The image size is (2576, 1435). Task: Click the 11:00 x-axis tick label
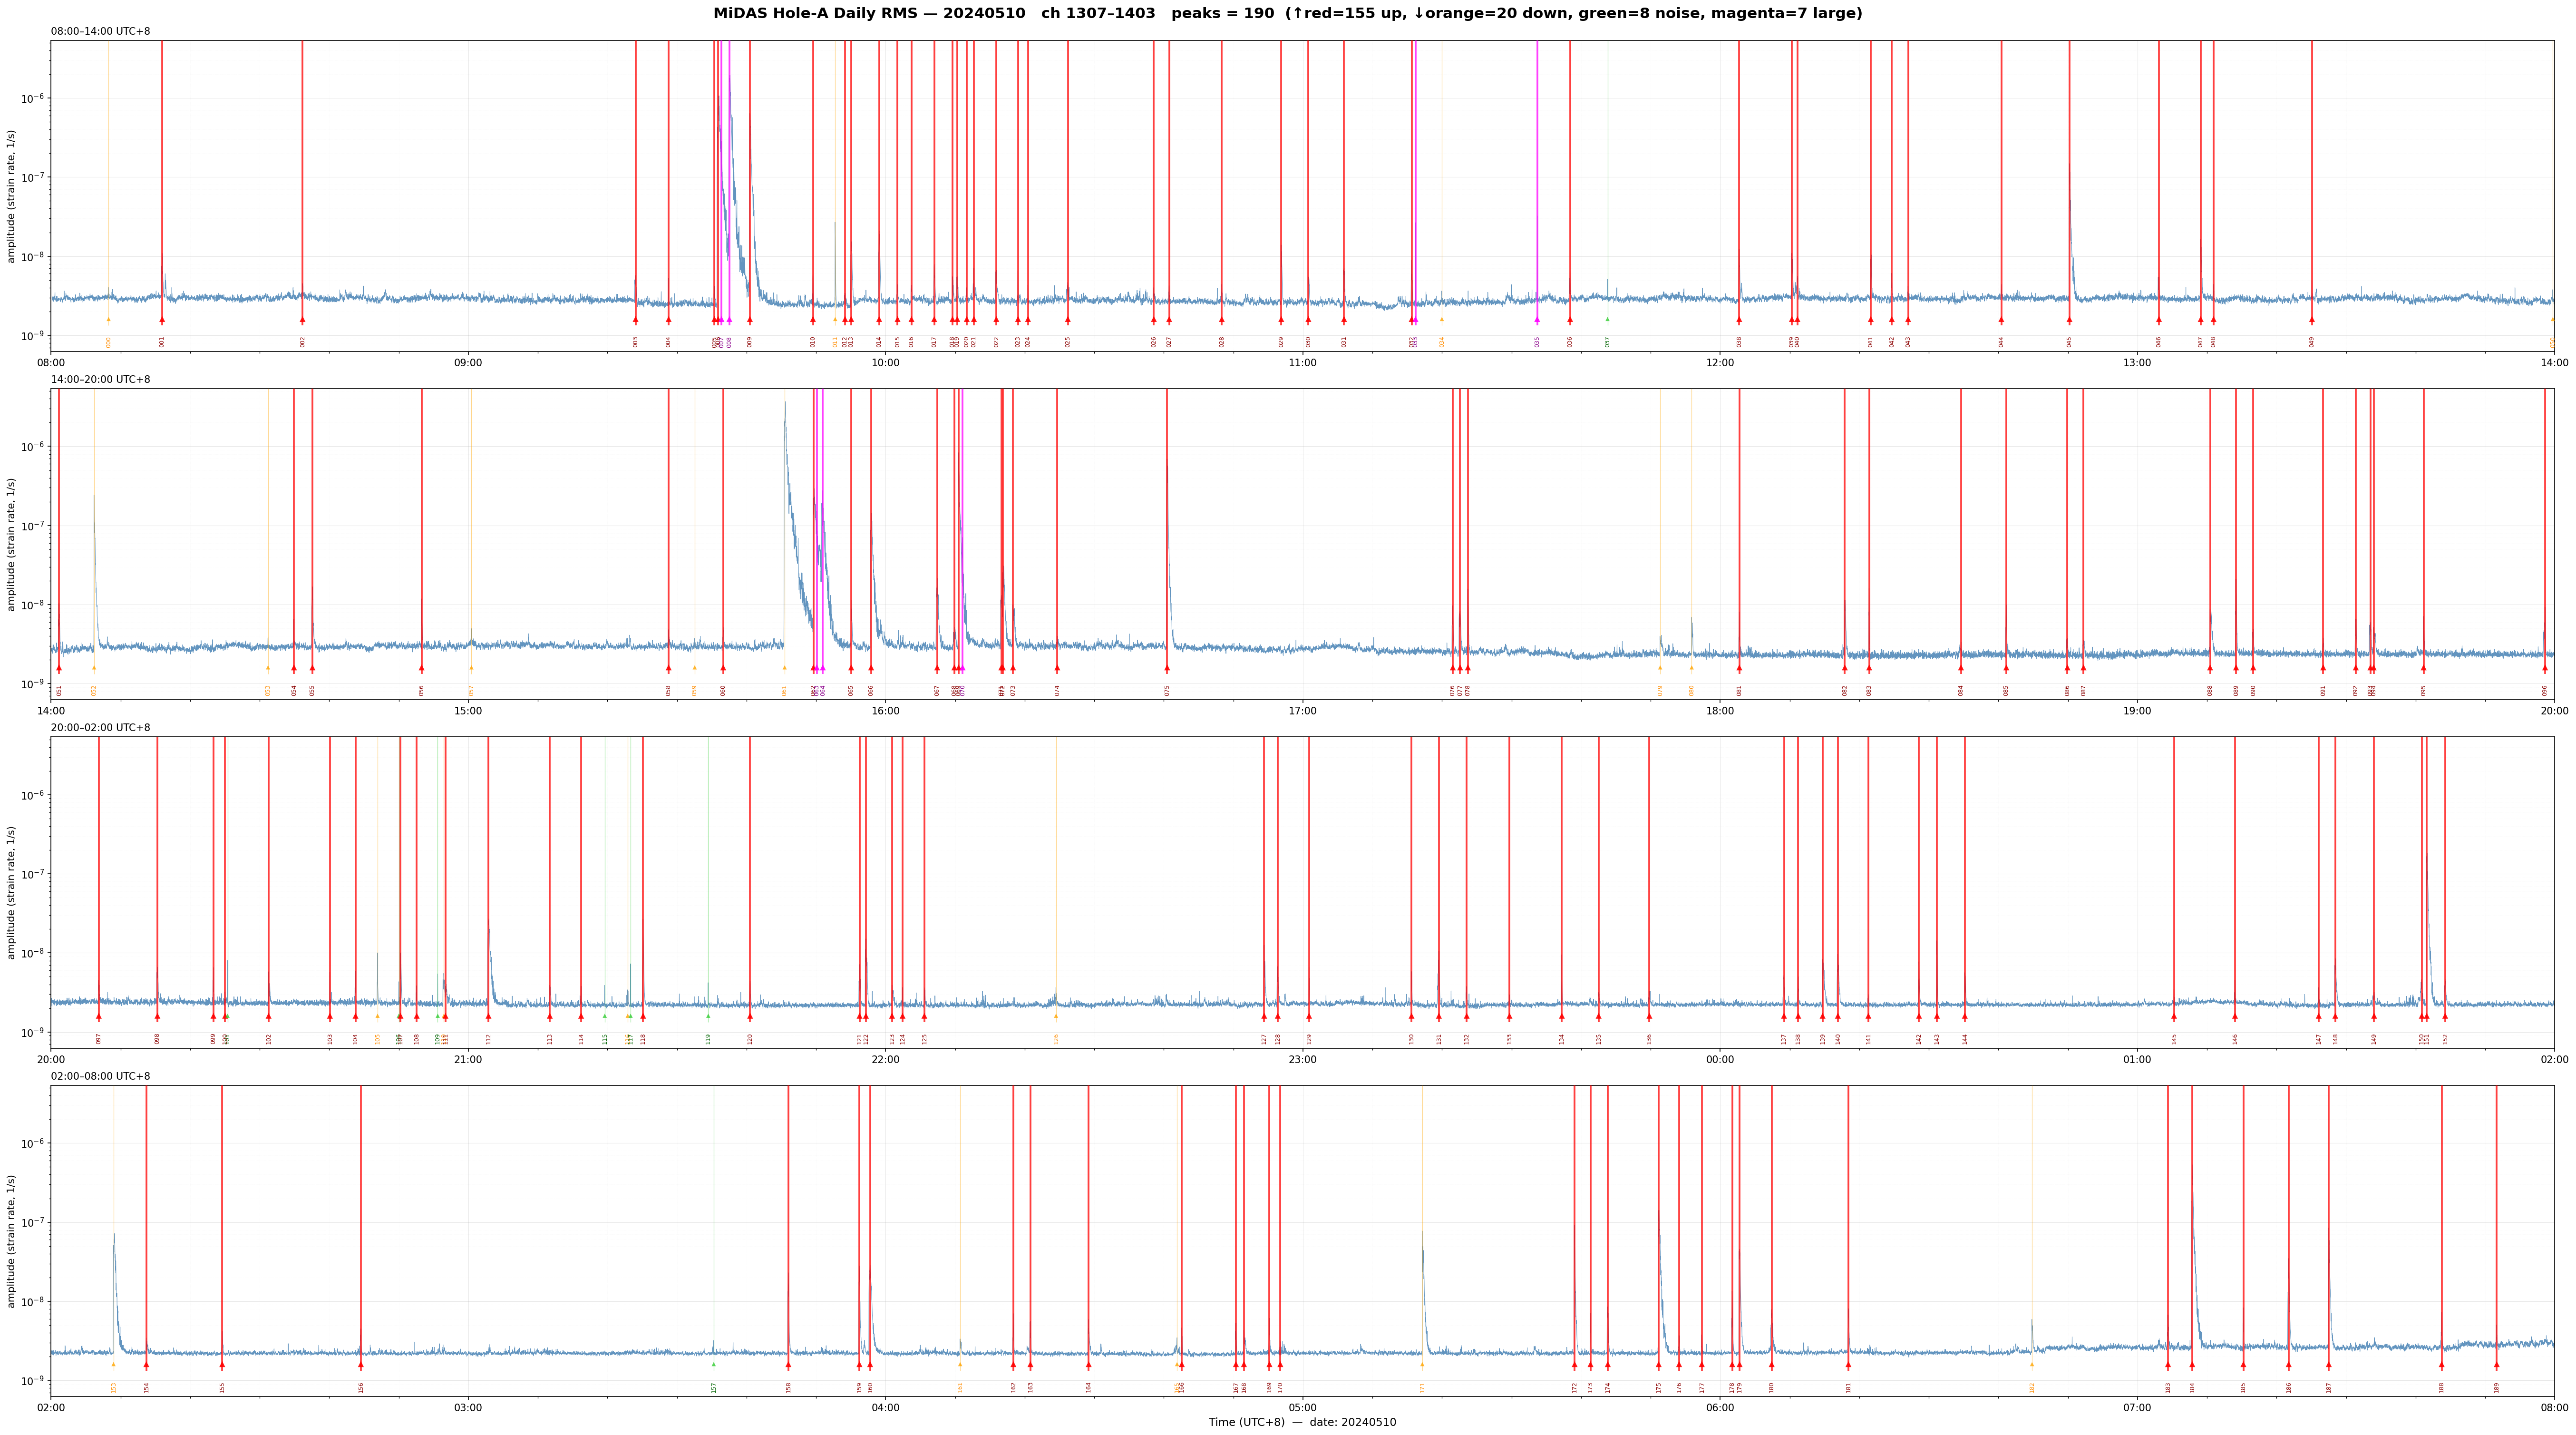tap(1302, 363)
